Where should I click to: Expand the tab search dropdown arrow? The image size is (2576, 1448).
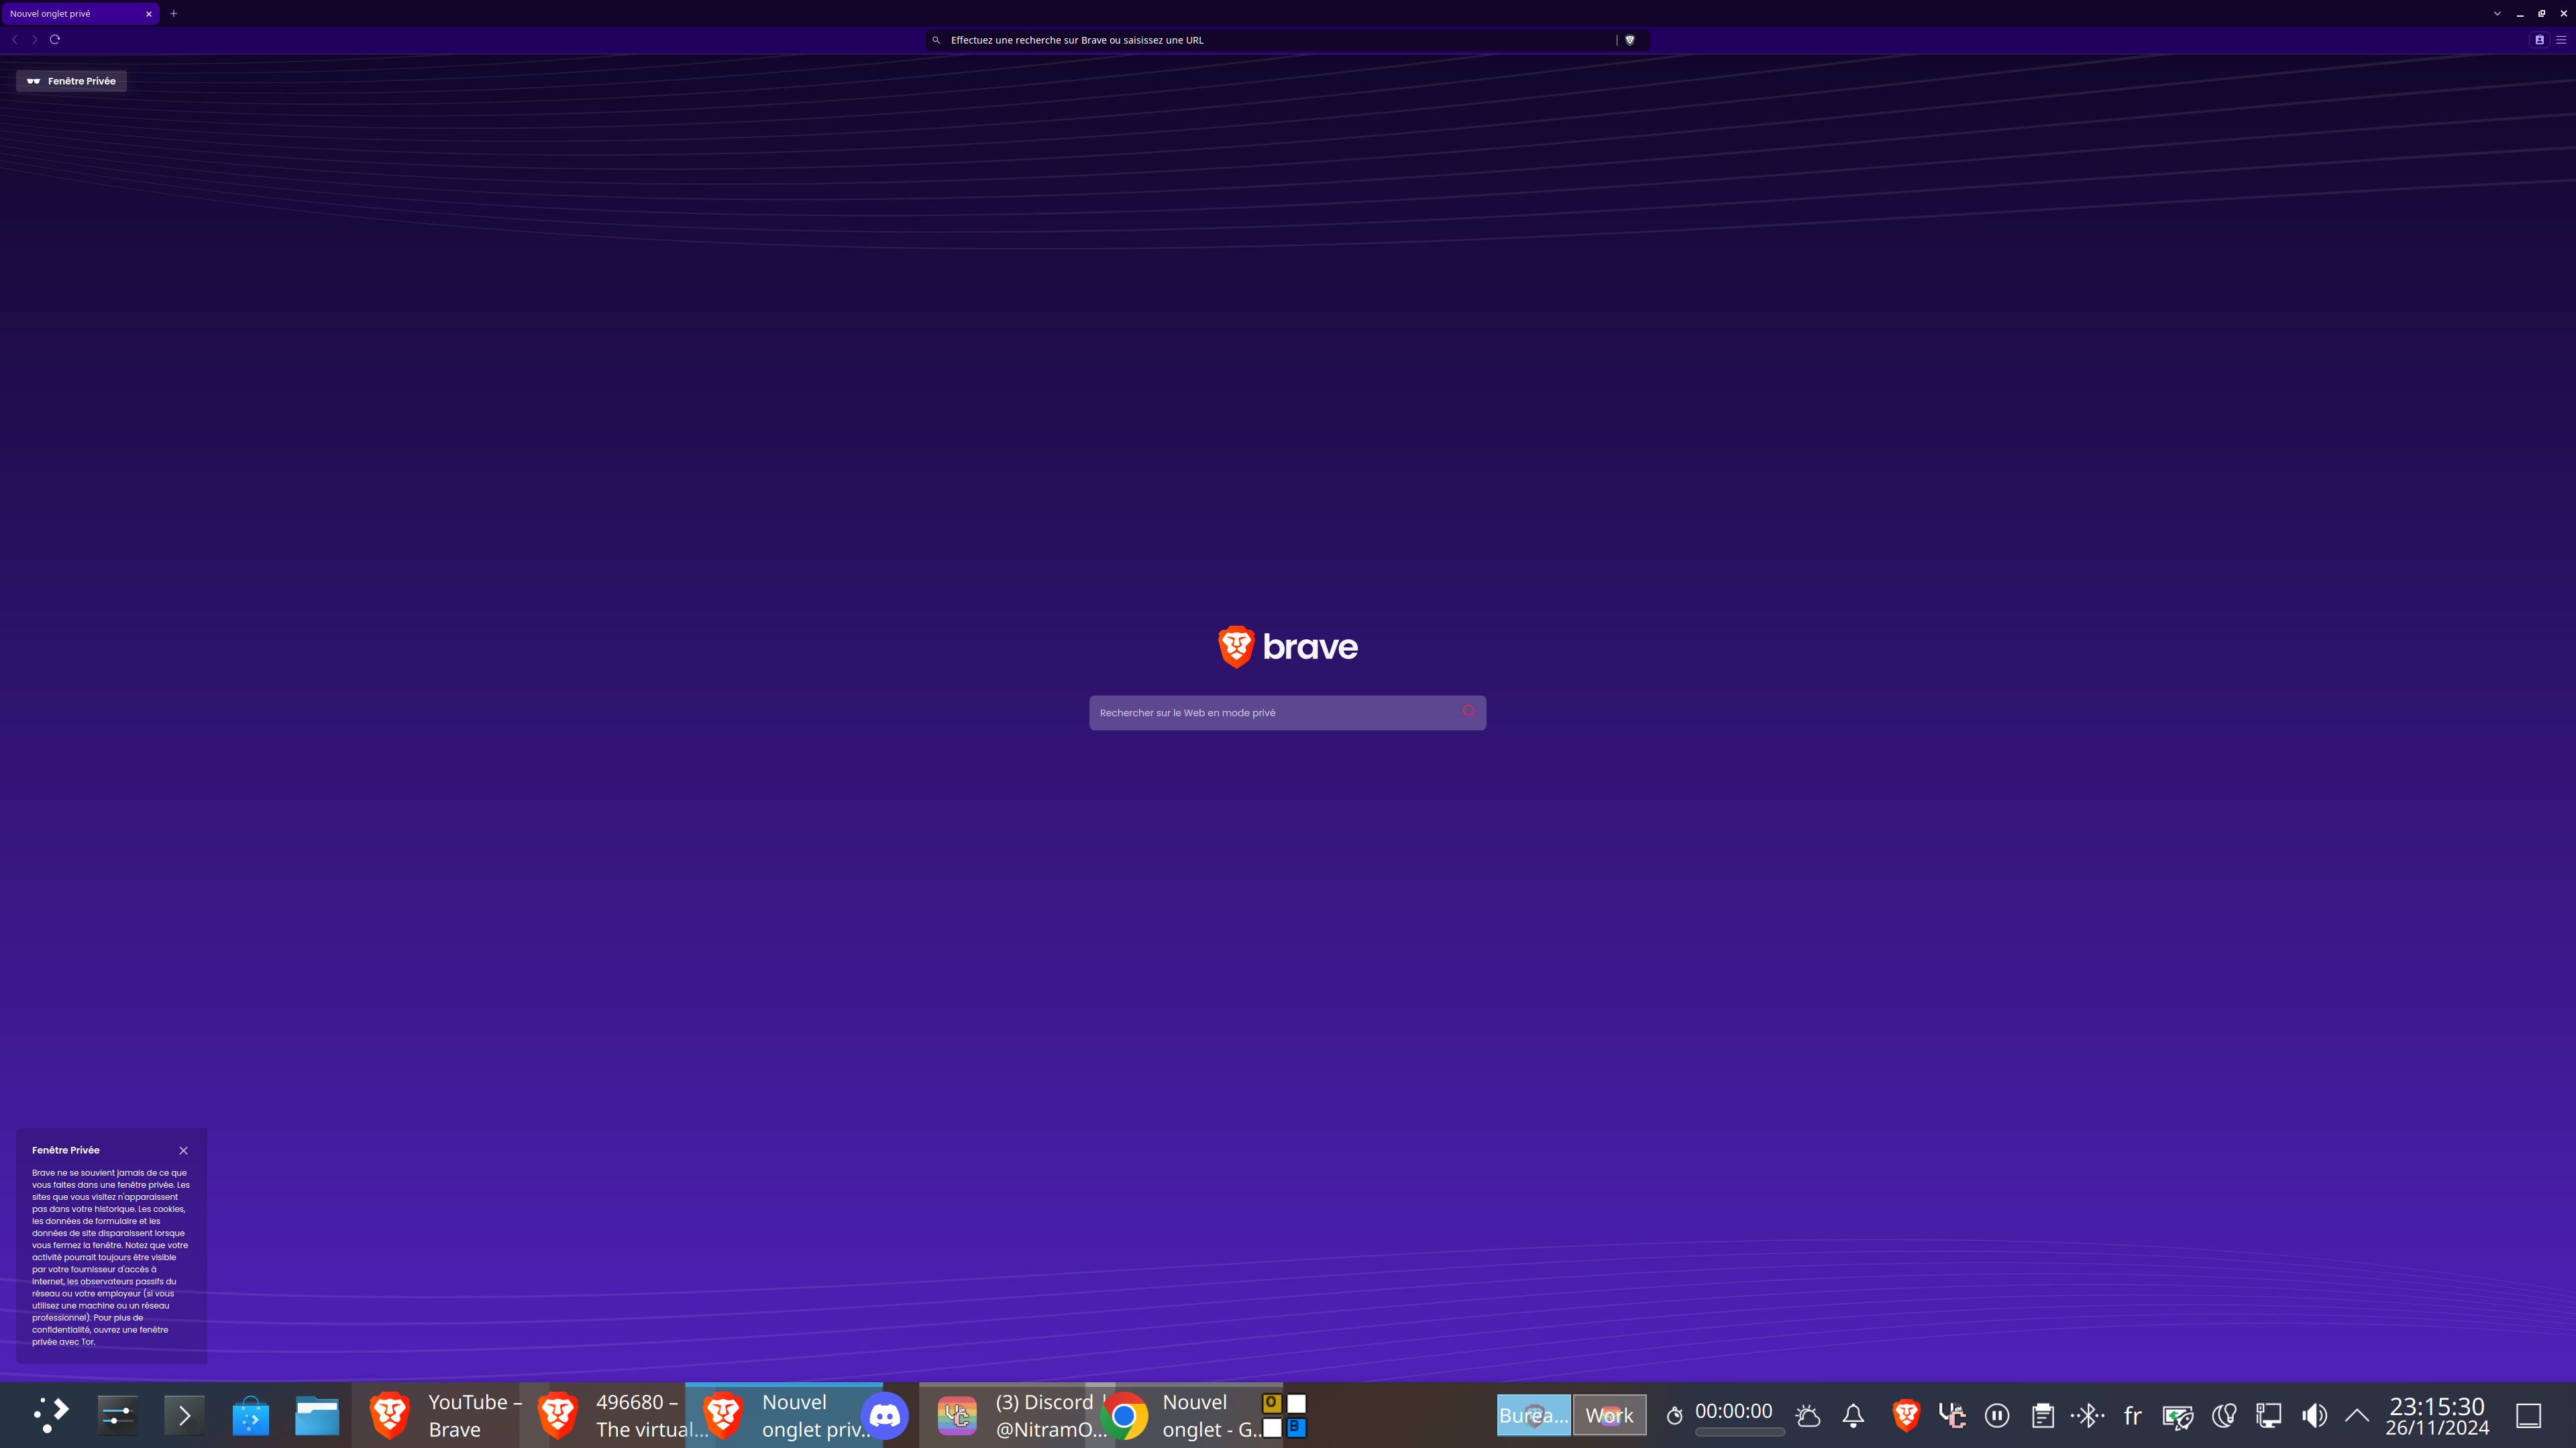point(2497,14)
